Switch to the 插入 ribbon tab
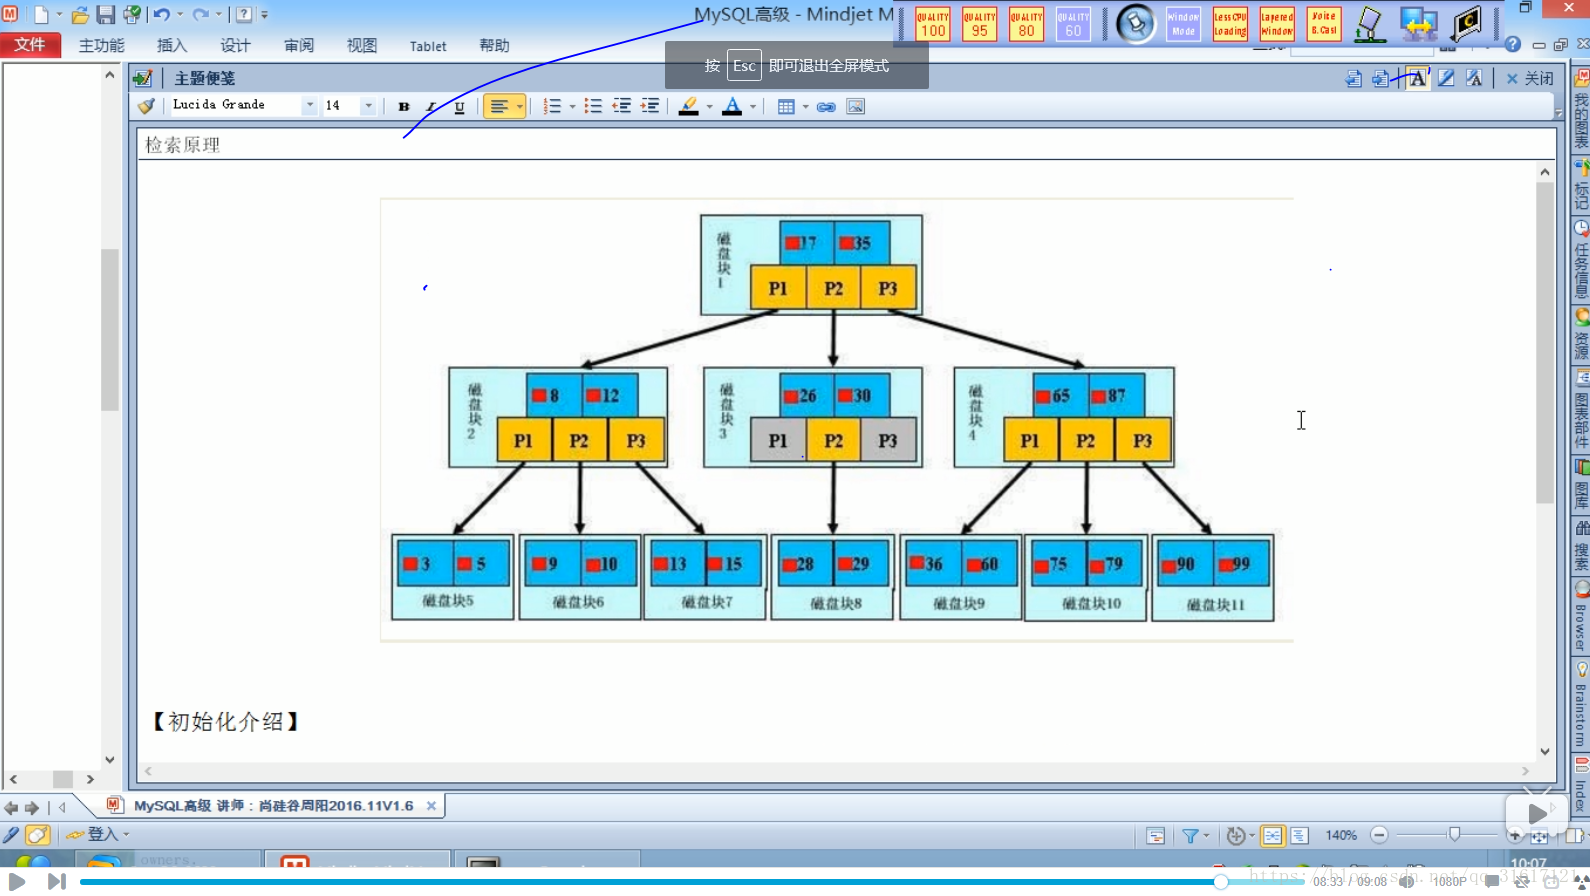 pos(171,46)
